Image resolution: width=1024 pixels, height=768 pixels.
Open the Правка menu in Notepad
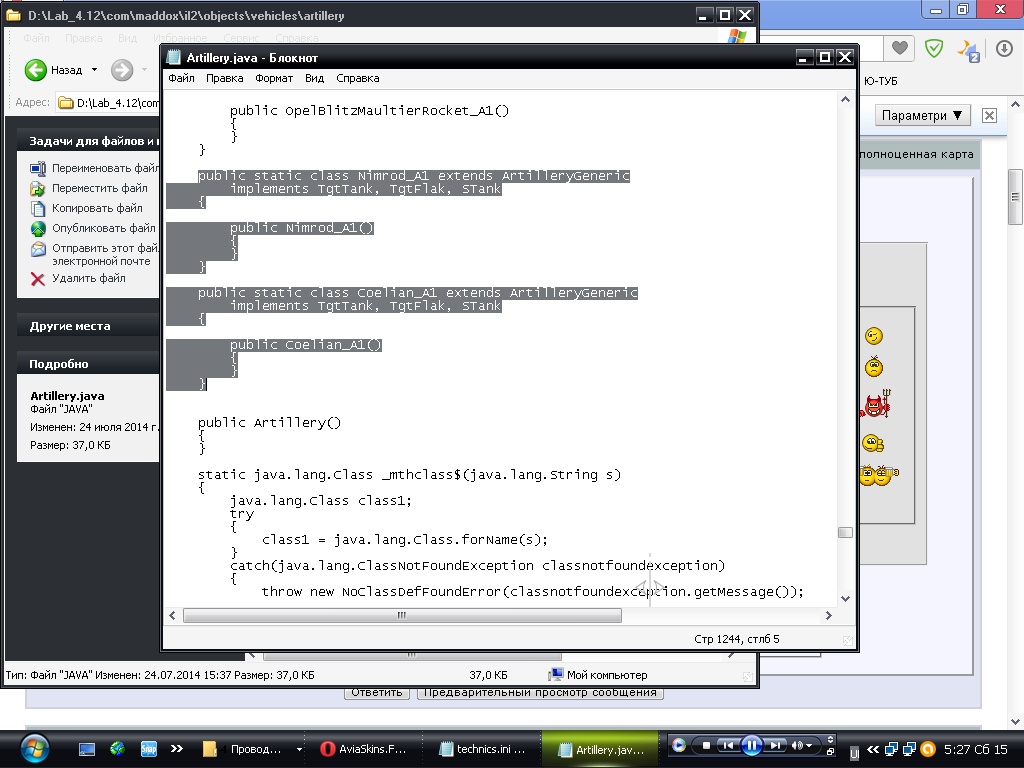coord(225,78)
